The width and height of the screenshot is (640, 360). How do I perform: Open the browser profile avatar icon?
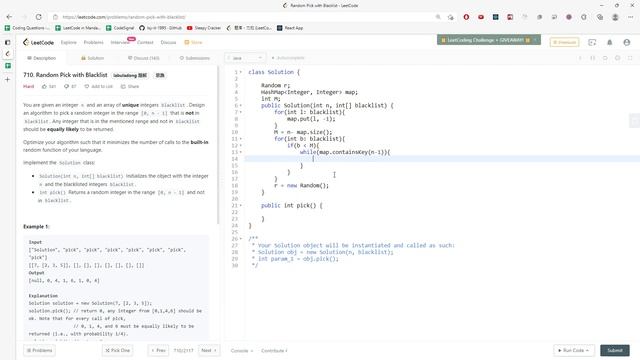(x=615, y=17)
